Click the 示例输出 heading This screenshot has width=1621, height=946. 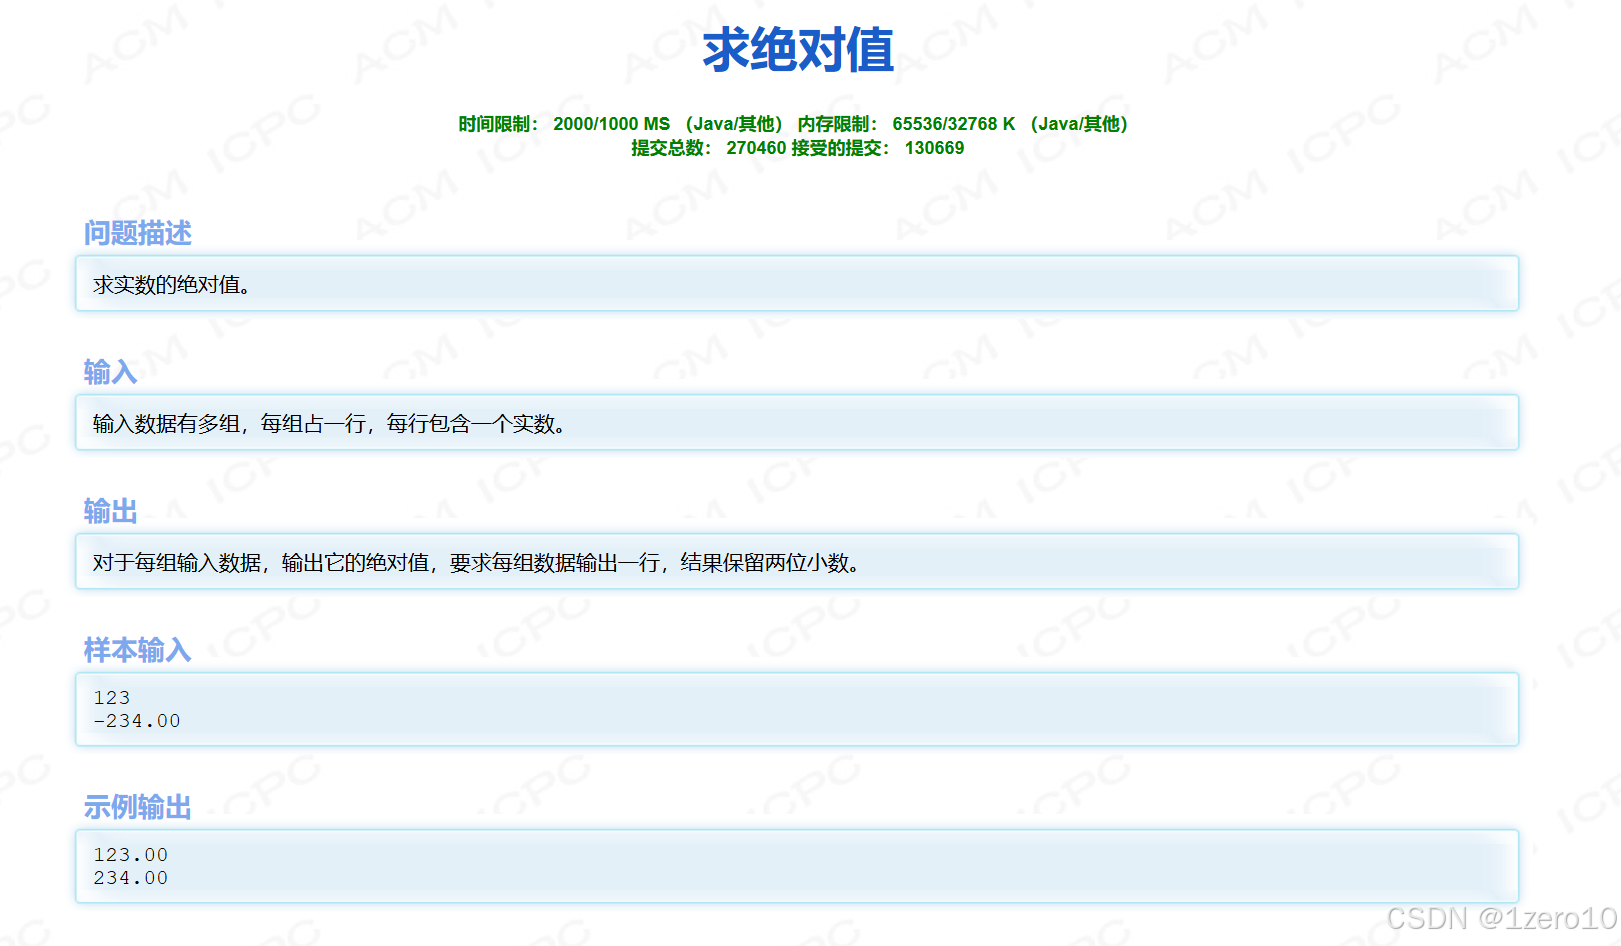pos(138,807)
